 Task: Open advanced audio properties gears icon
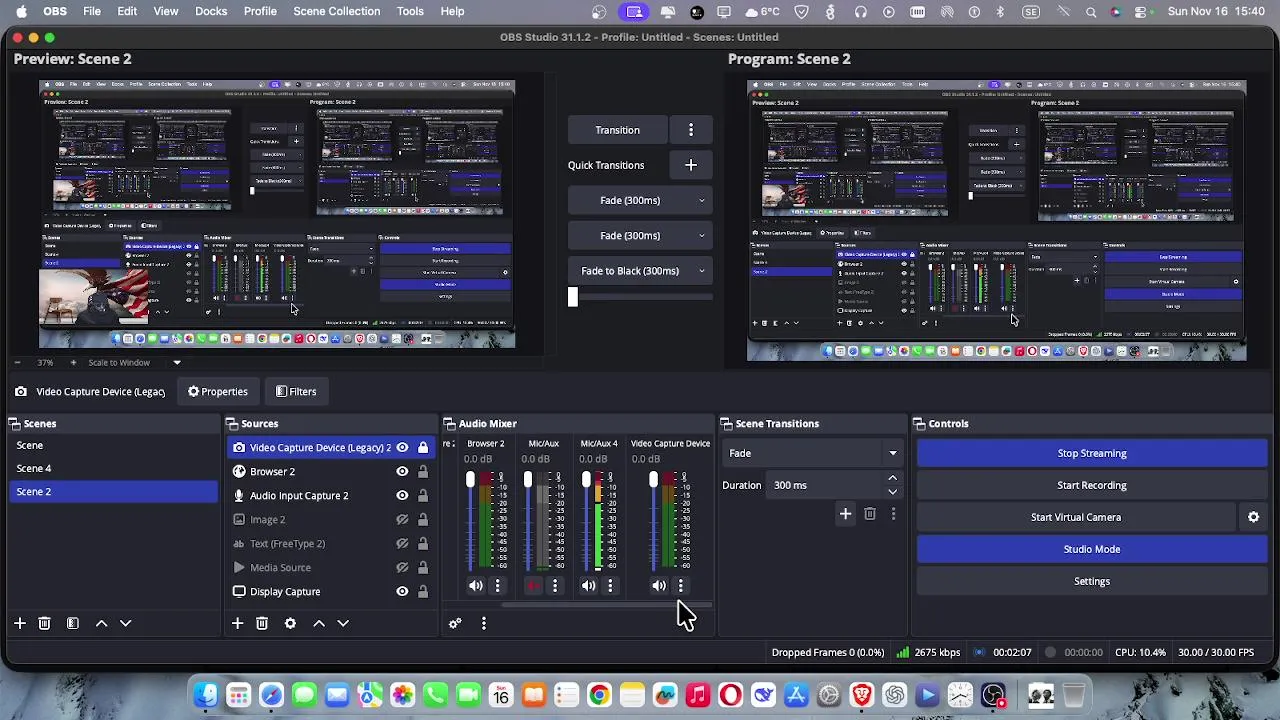pyautogui.click(x=455, y=623)
